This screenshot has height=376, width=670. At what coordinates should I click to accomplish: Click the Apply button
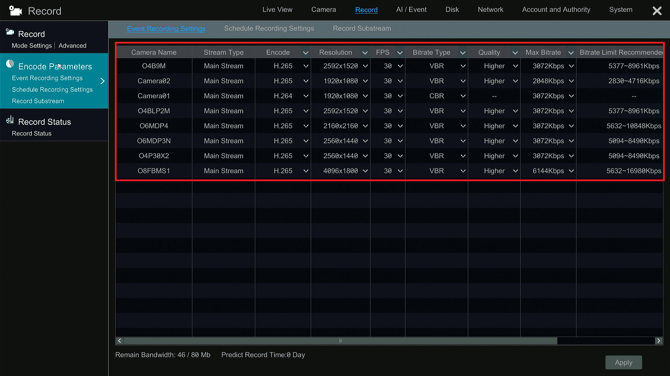pyautogui.click(x=623, y=362)
